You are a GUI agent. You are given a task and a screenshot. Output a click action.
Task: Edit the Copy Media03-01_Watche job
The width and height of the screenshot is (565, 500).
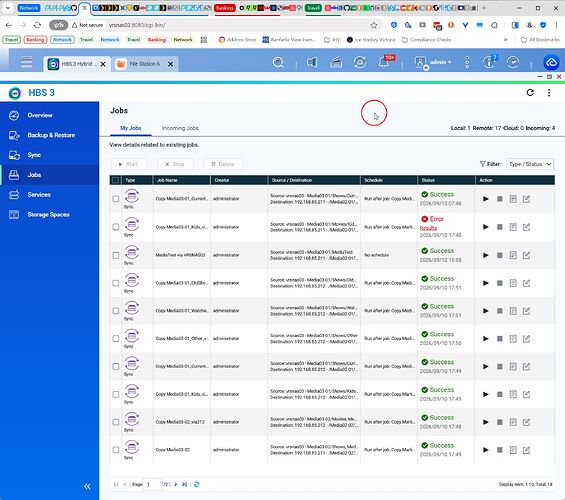(526, 311)
